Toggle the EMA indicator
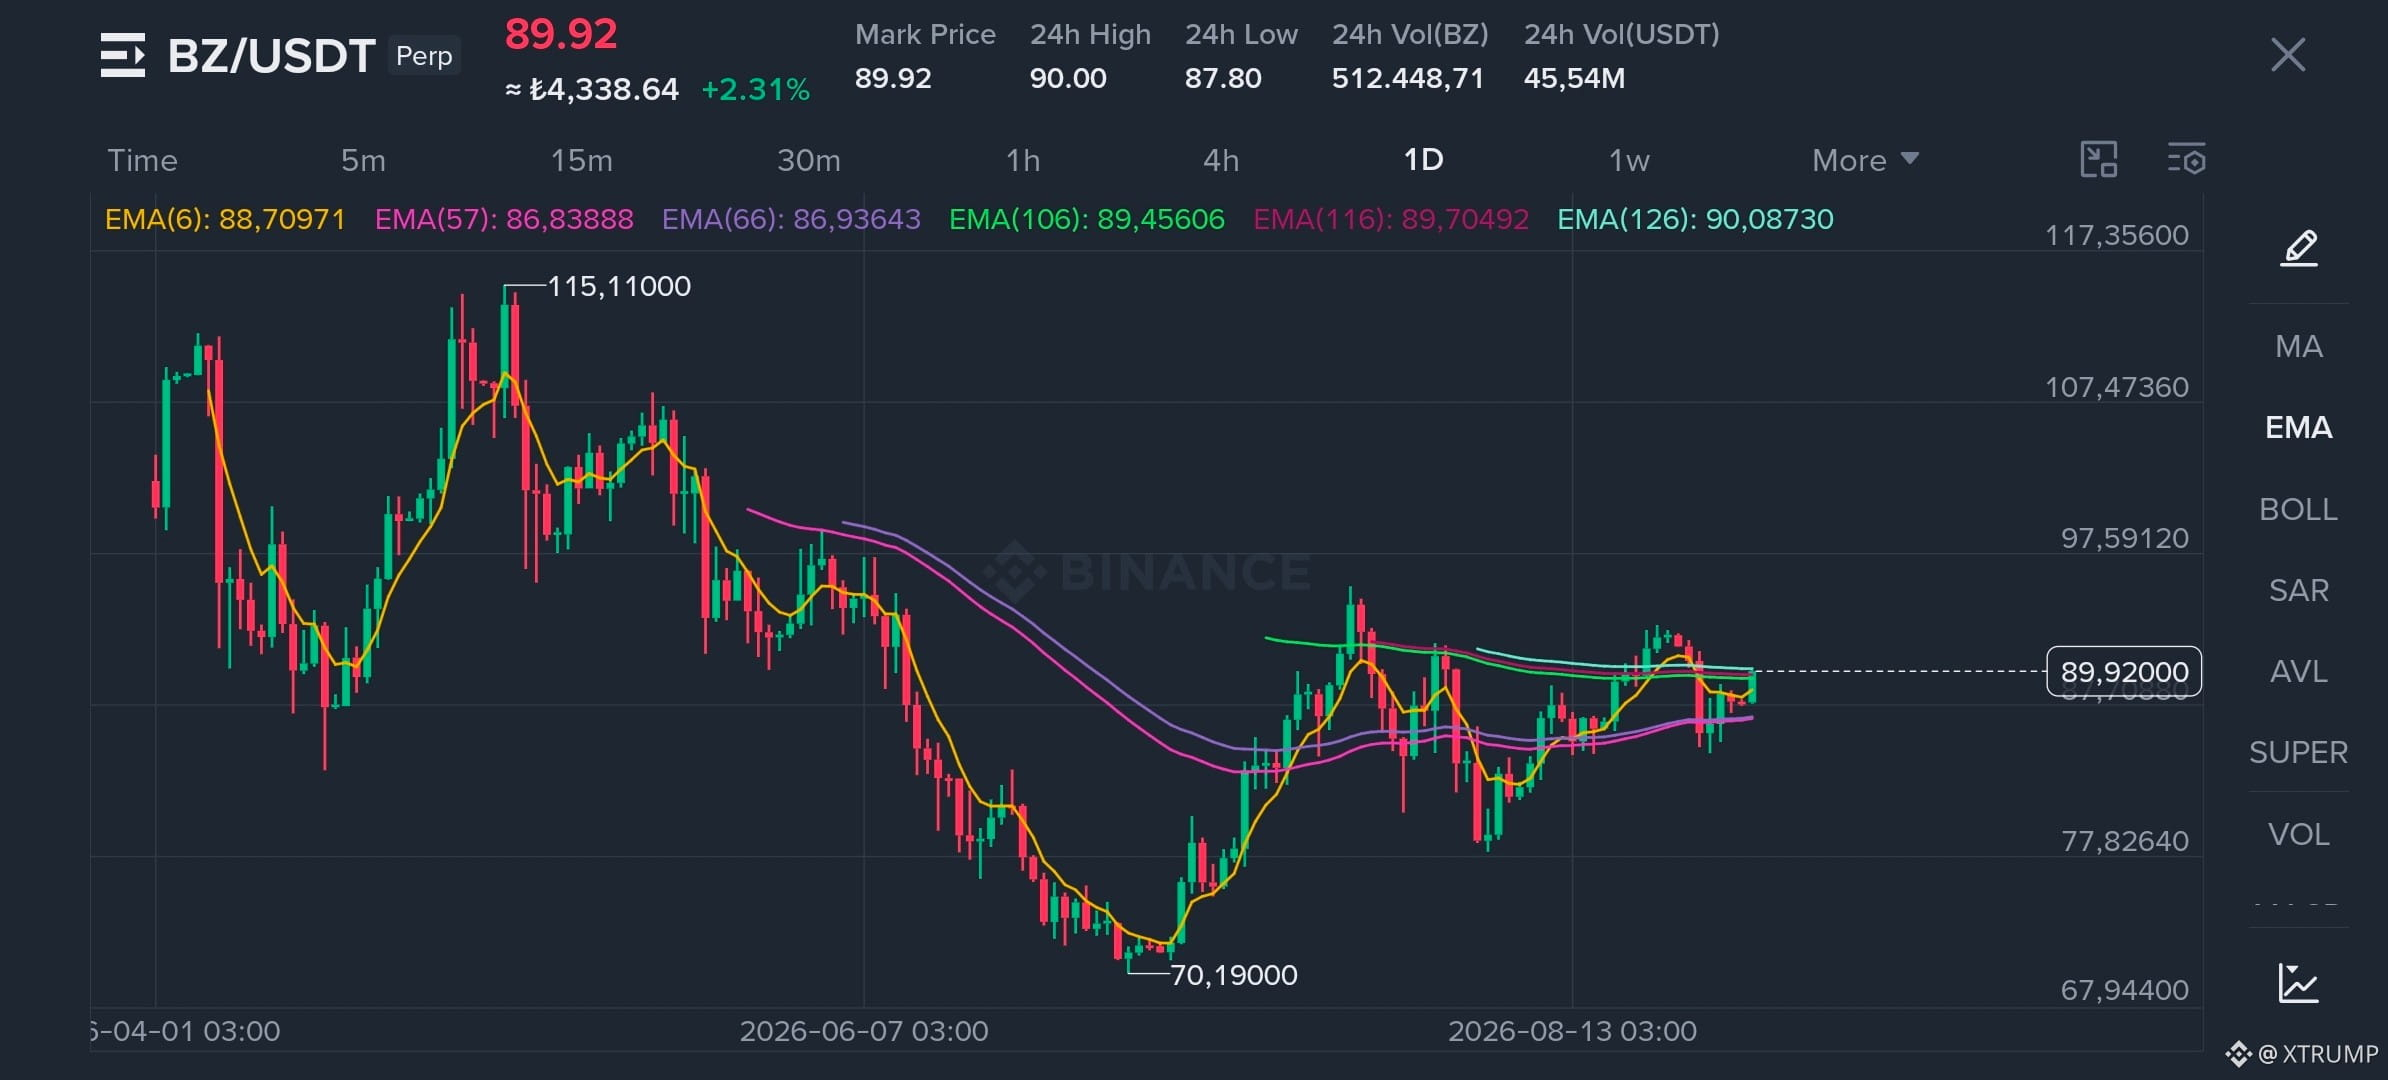The width and height of the screenshot is (2388, 1080). (x=2299, y=427)
